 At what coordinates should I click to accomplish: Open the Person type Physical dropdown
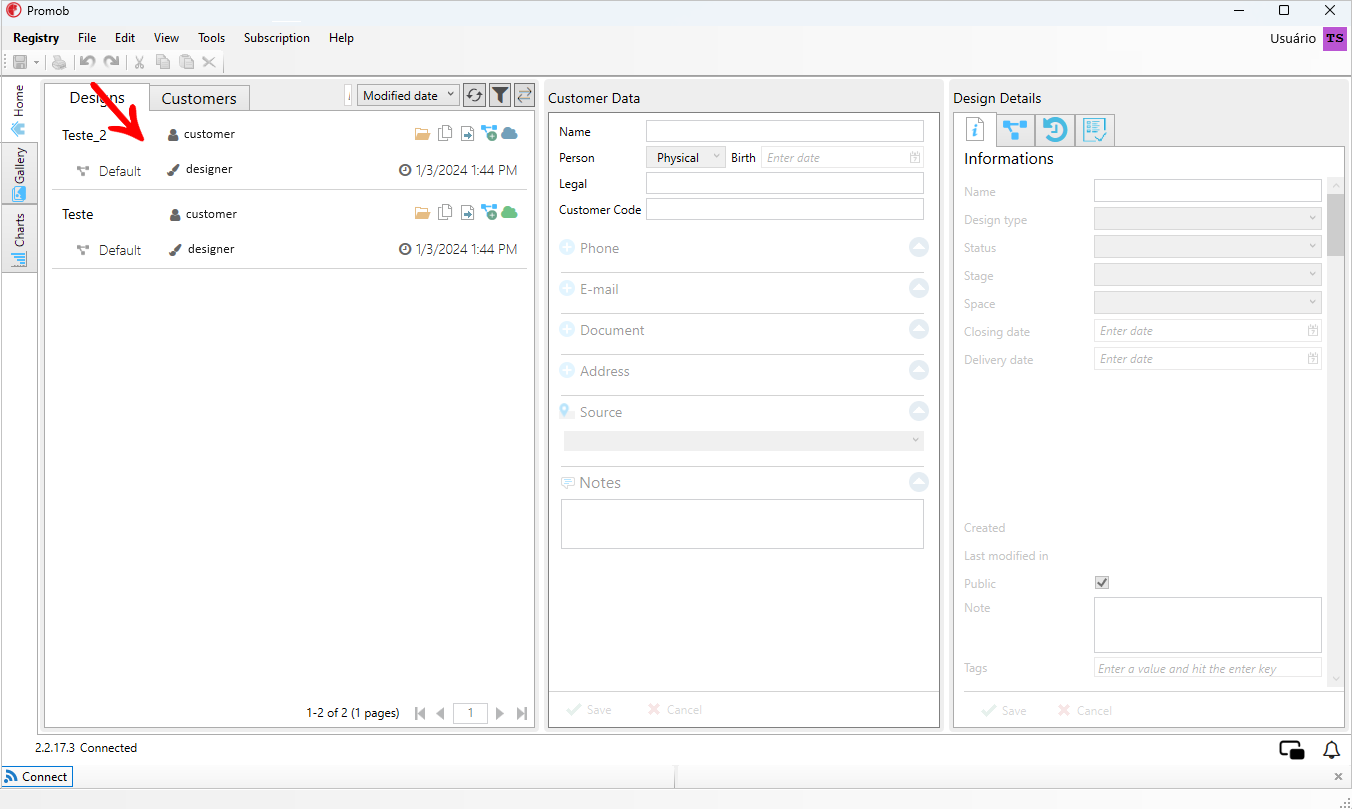pyautogui.click(x=686, y=158)
